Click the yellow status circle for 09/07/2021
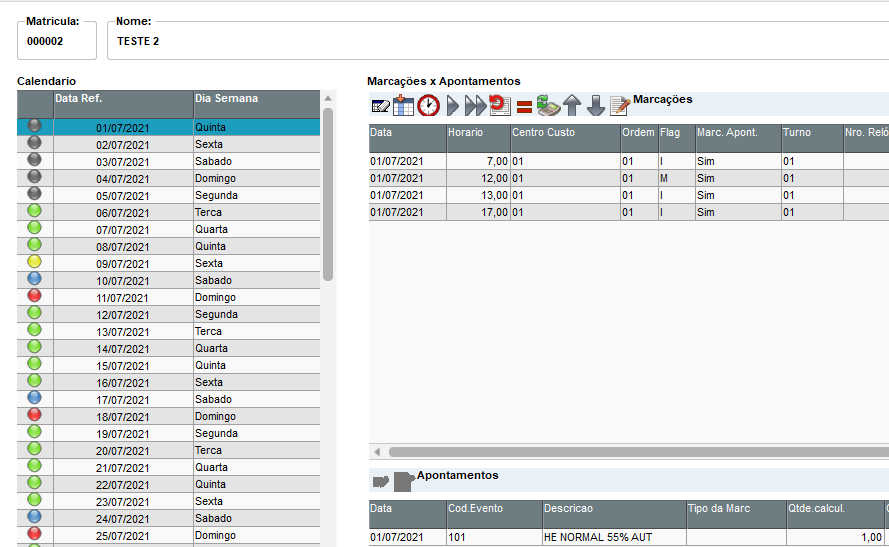The height and width of the screenshot is (547, 889). point(35,262)
